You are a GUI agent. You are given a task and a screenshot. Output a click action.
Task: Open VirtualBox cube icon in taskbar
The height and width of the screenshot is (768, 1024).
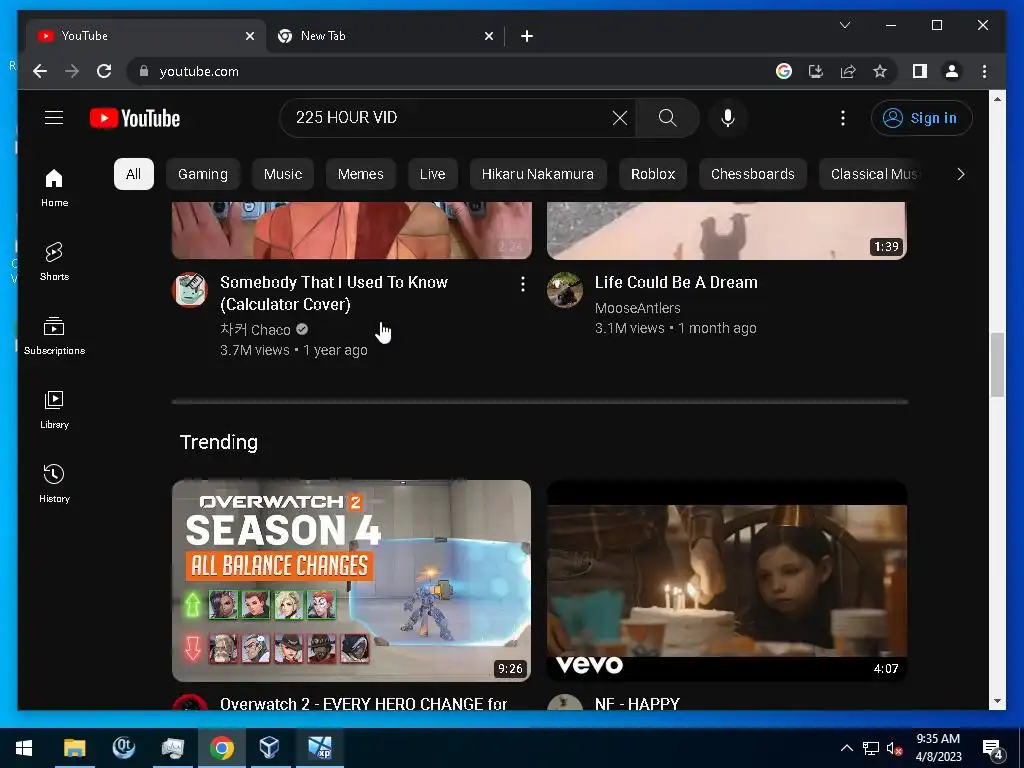(x=270, y=748)
